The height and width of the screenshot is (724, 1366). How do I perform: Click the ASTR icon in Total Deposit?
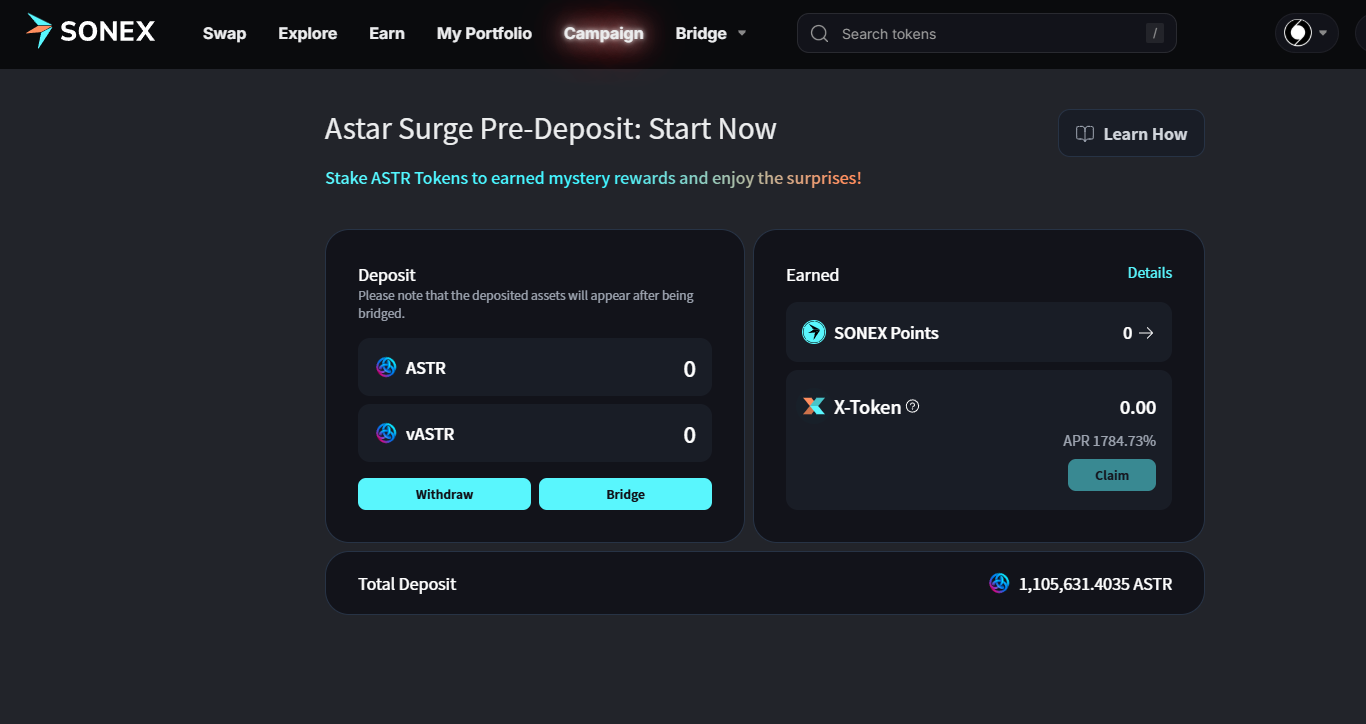[x=999, y=583]
